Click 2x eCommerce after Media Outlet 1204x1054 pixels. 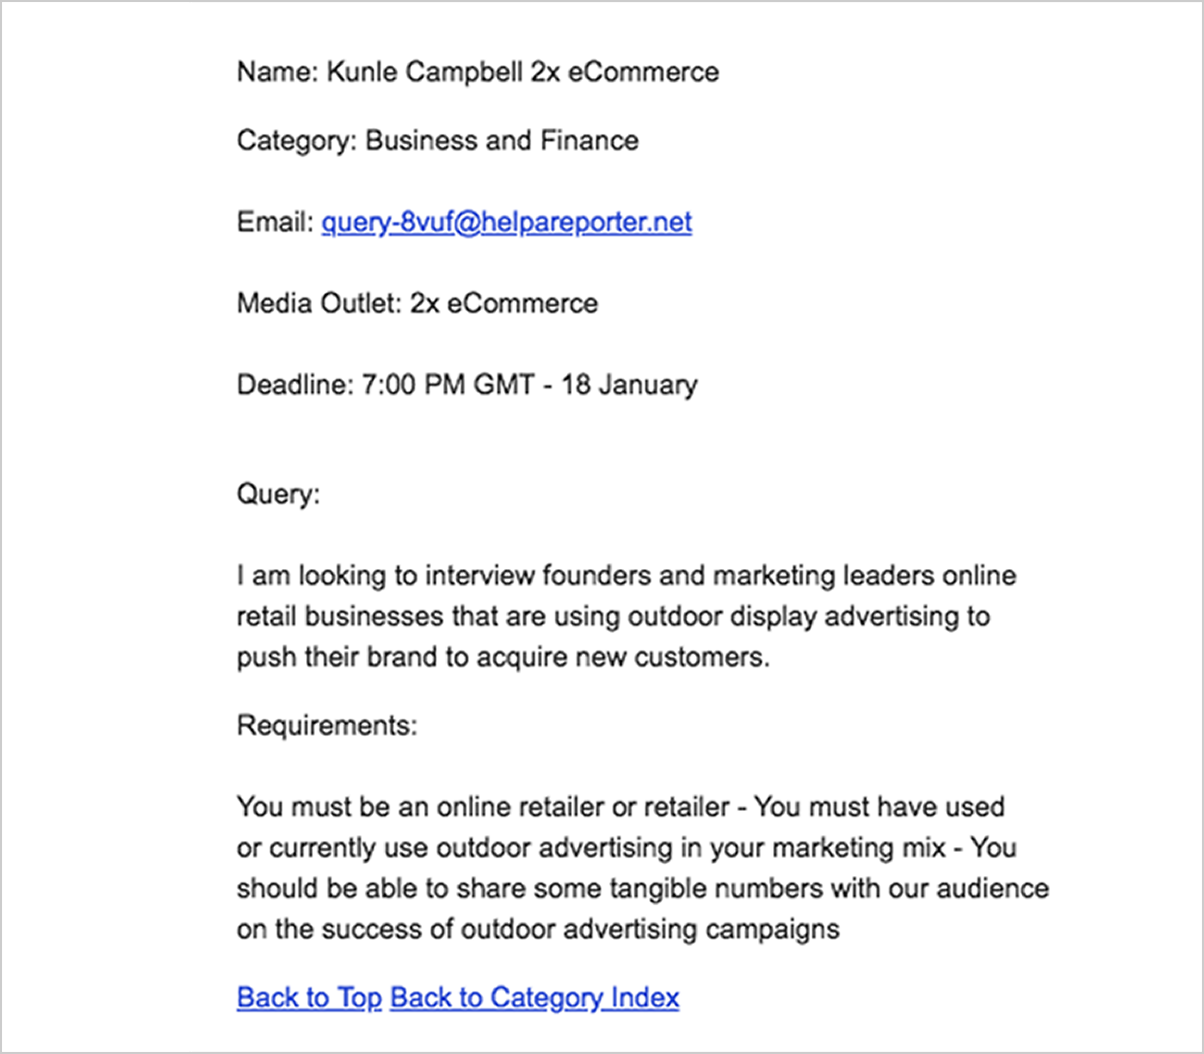click(504, 303)
